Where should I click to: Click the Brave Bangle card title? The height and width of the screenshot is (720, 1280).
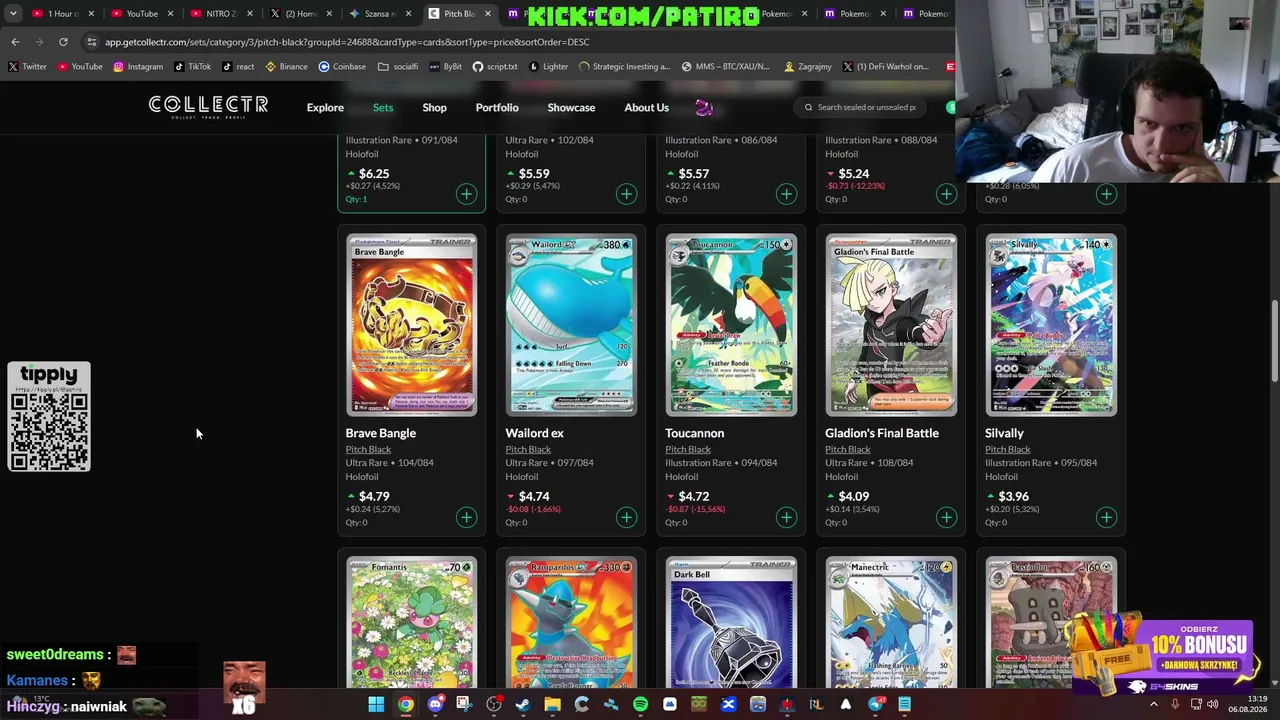[x=381, y=433]
